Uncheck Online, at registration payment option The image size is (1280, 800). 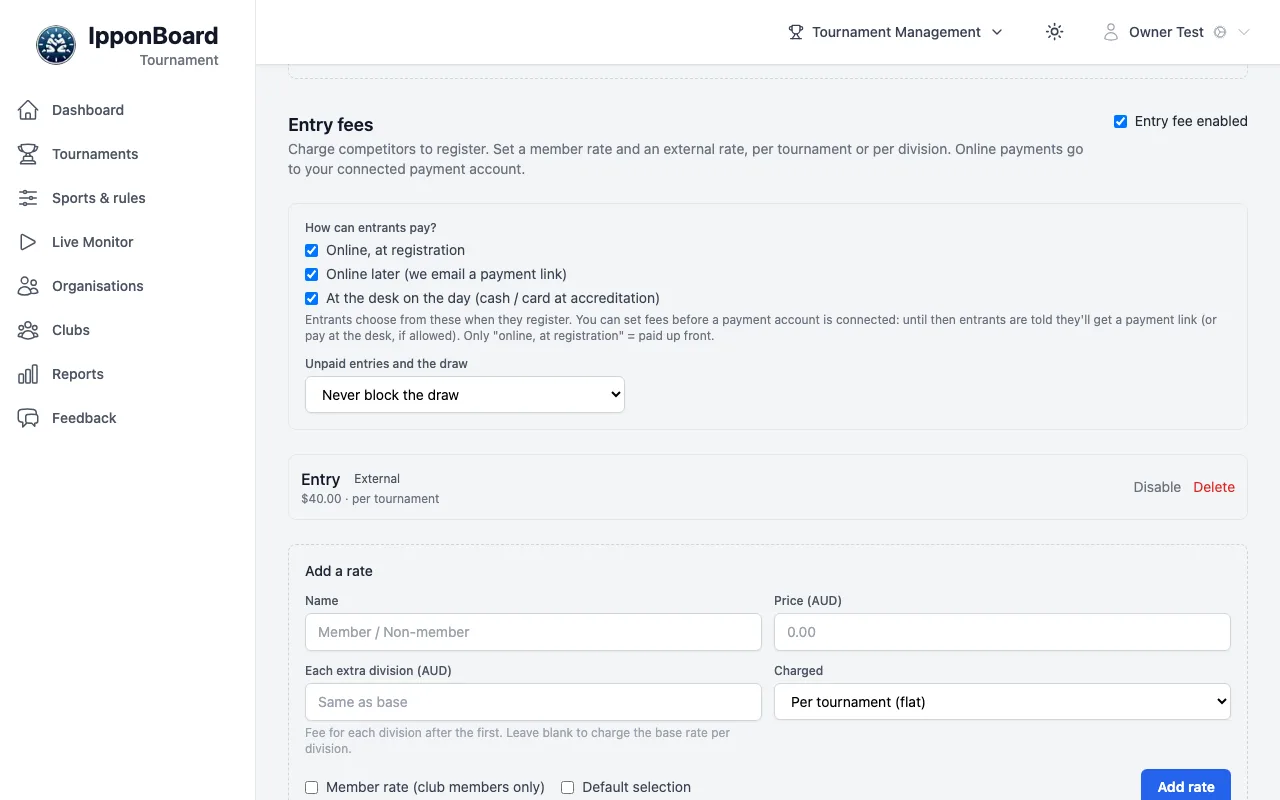311,250
